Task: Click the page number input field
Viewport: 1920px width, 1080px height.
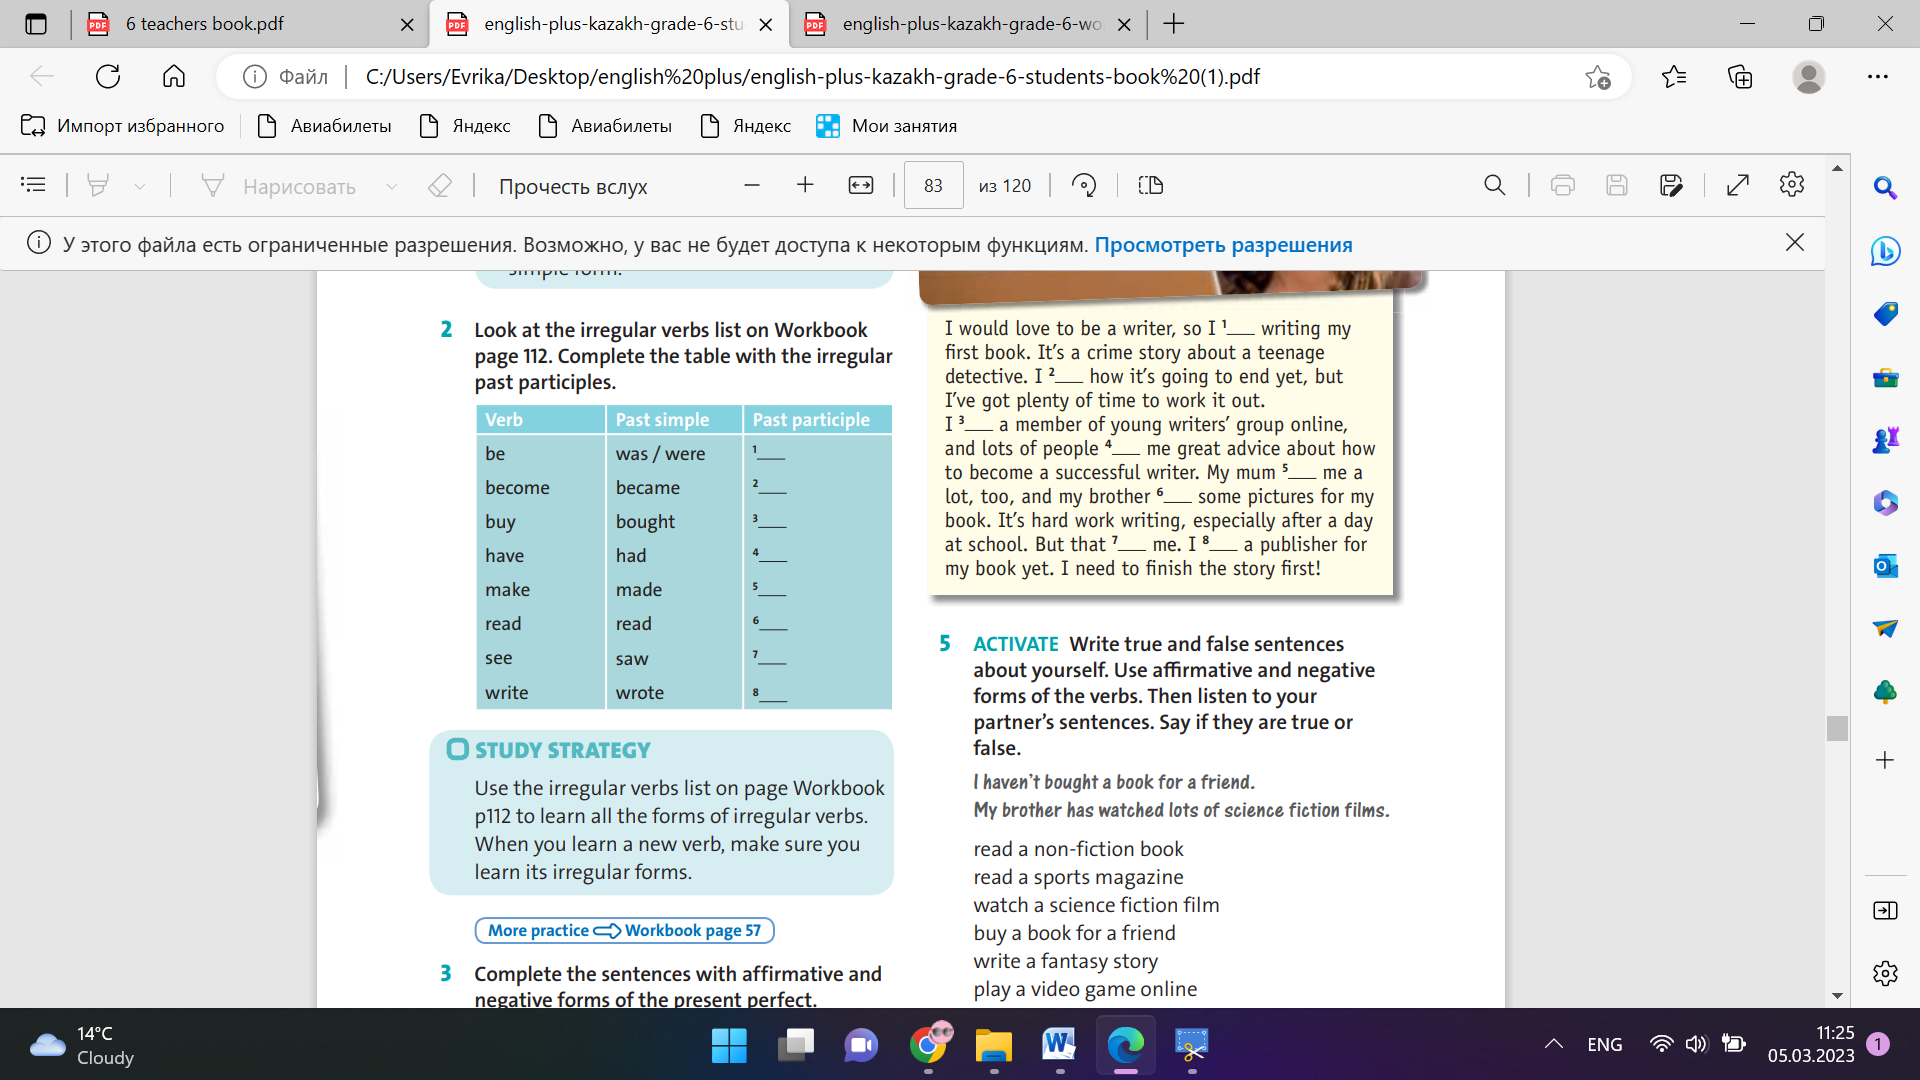Action: 933,185
